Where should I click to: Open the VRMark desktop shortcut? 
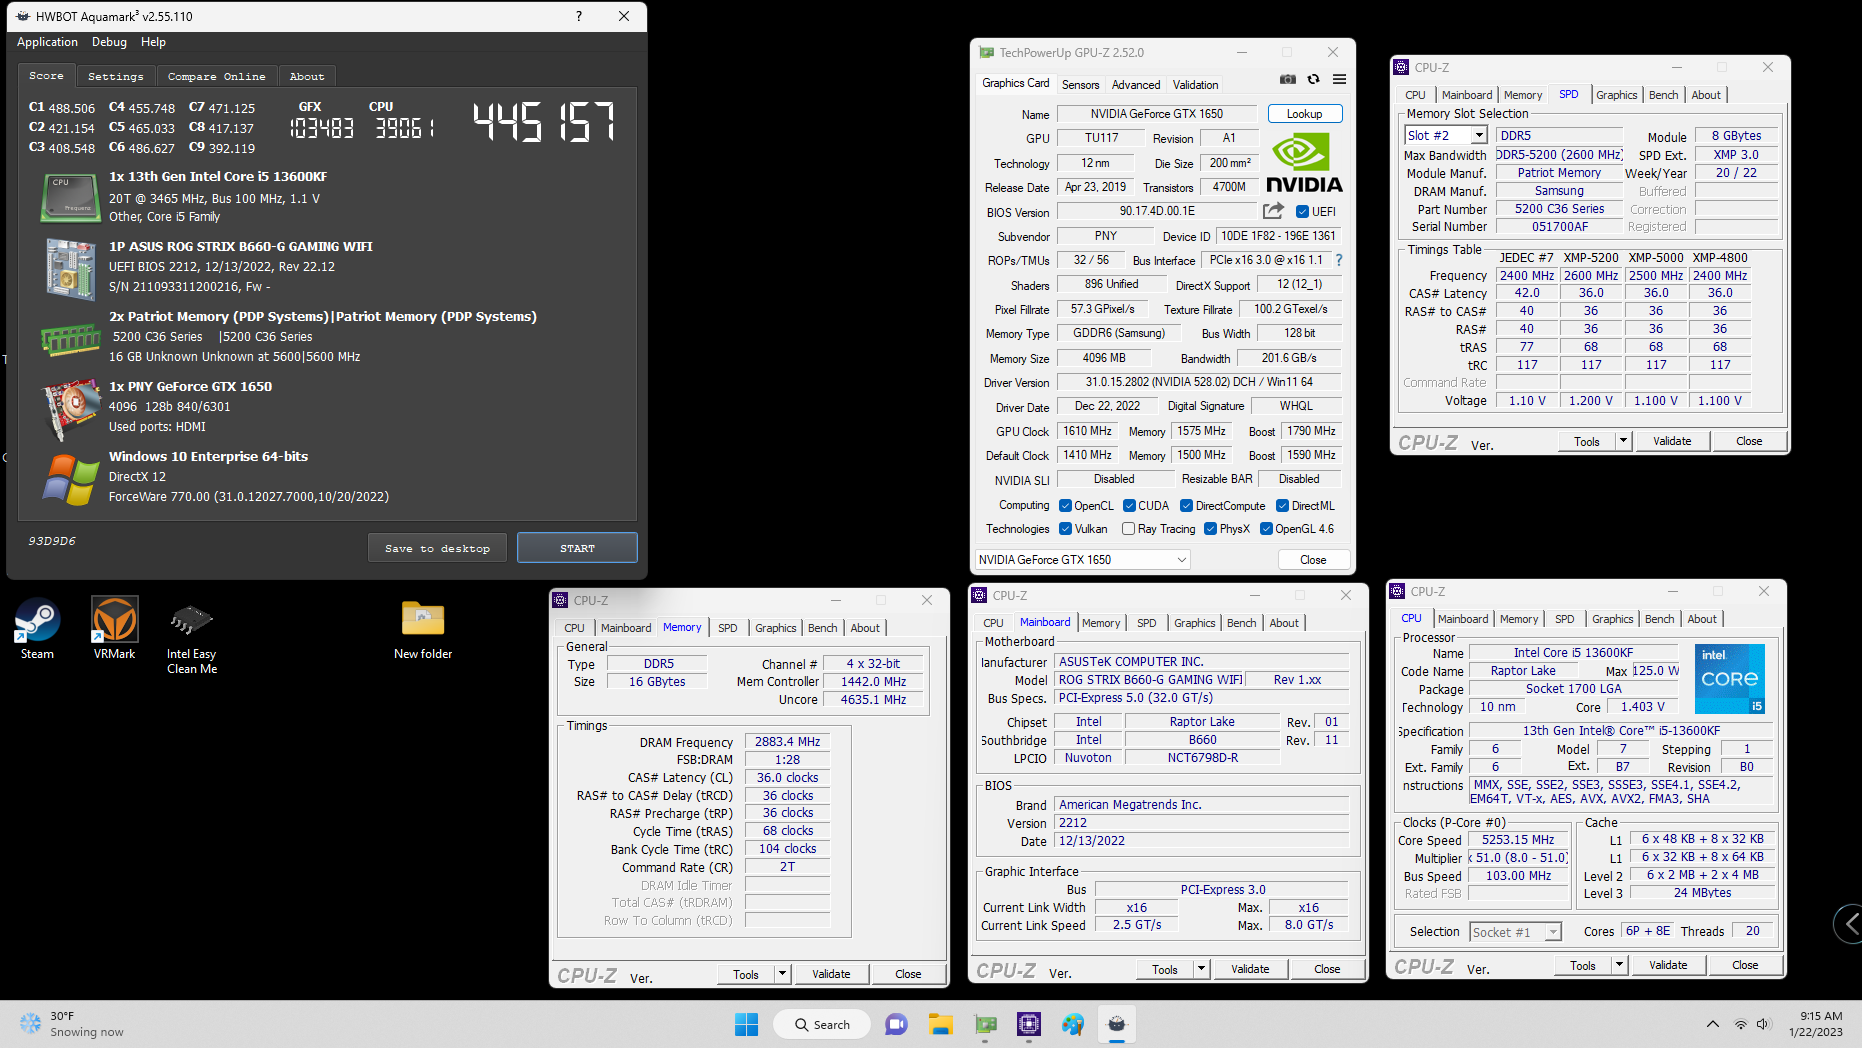(x=114, y=629)
